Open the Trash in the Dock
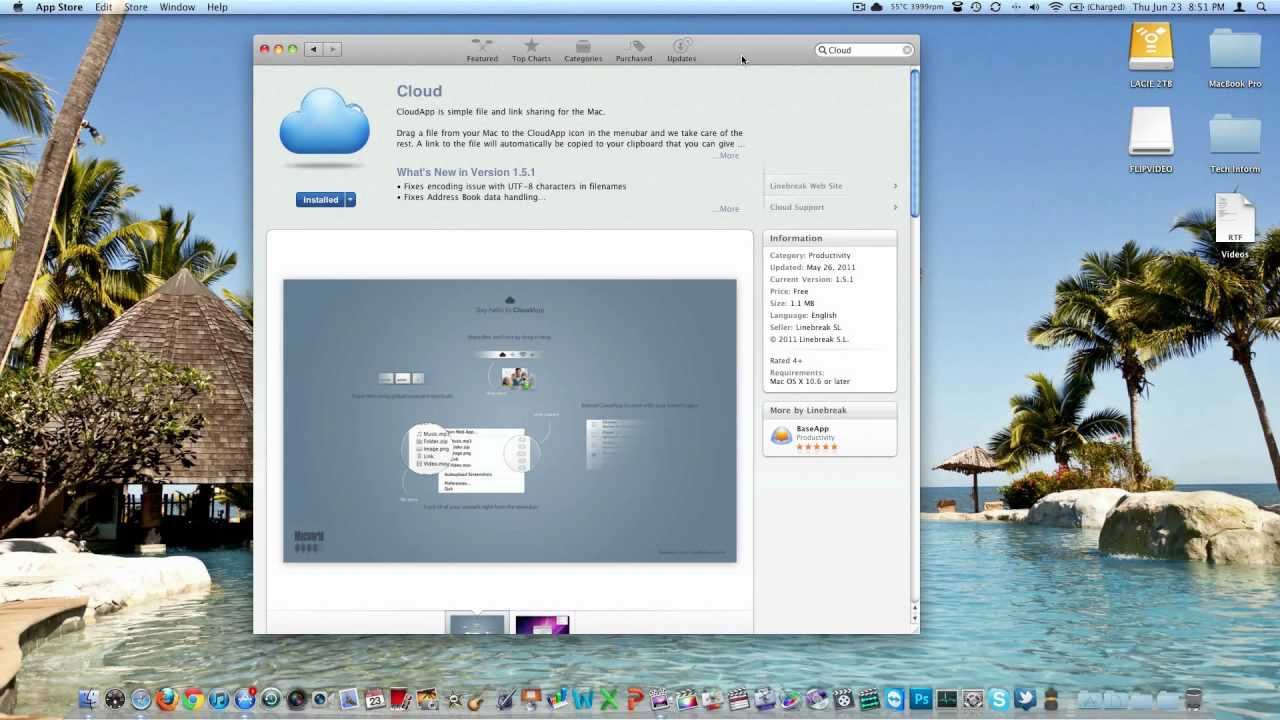 1193,700
